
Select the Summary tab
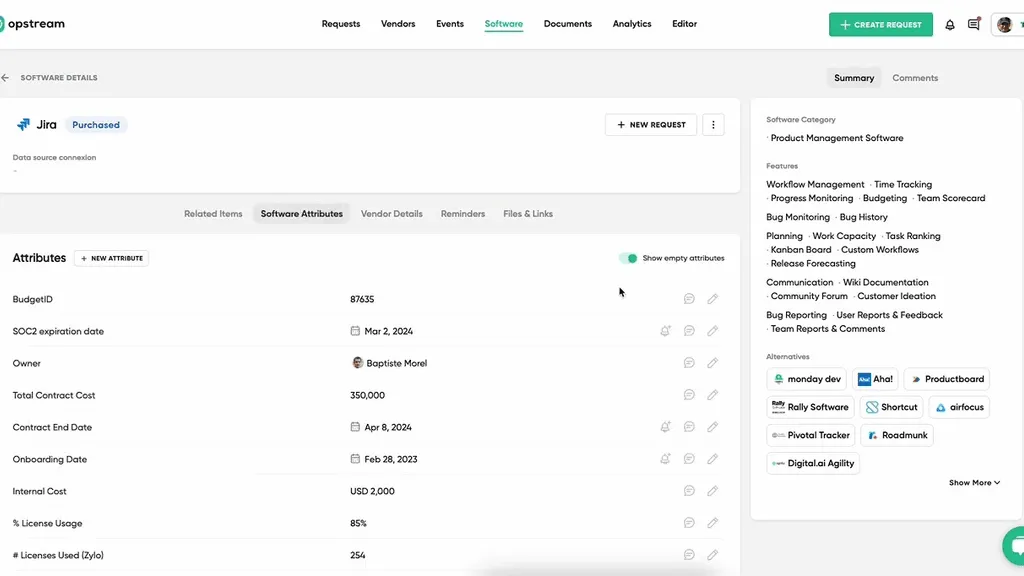point(854,78)
